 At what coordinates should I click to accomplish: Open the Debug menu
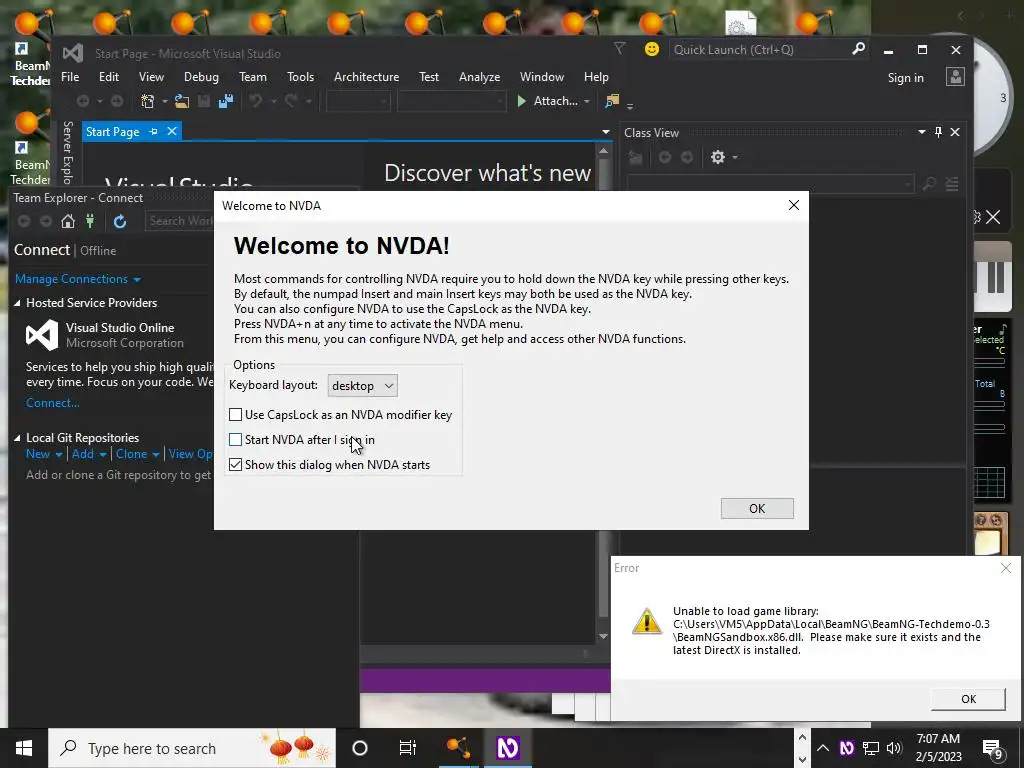[201, 77]
